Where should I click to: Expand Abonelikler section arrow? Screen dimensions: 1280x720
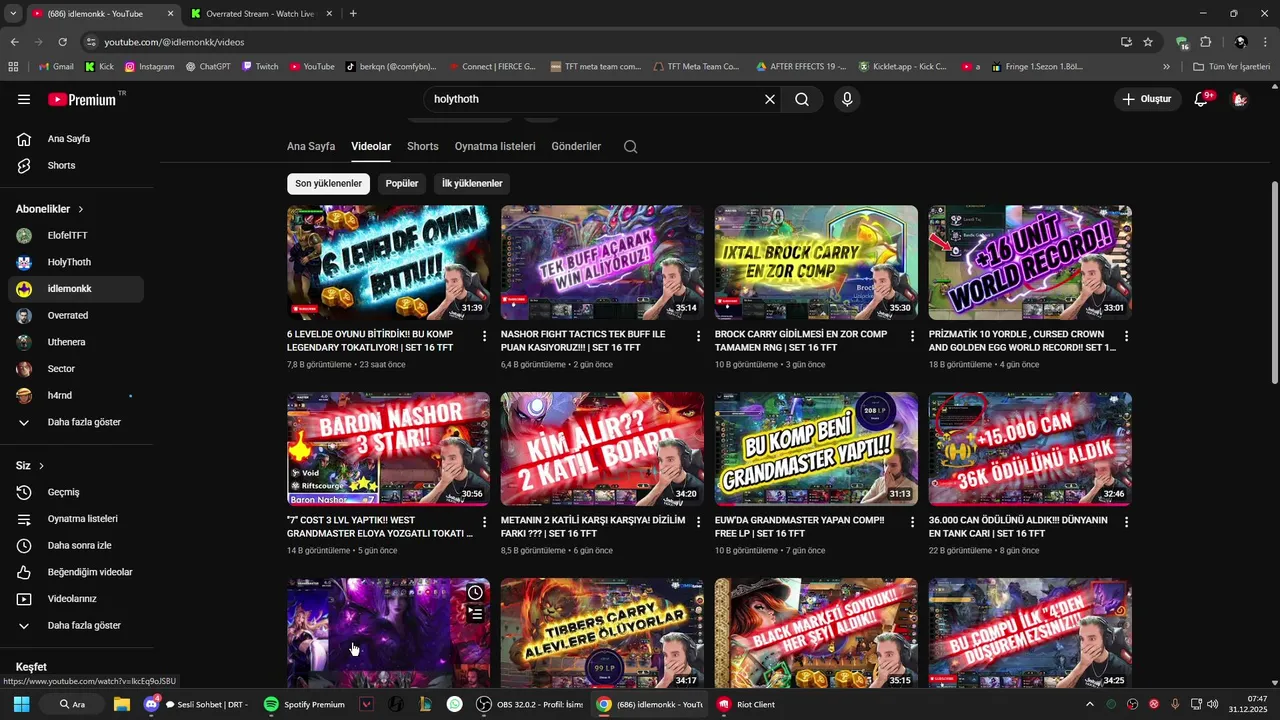[x=81, y=209]
